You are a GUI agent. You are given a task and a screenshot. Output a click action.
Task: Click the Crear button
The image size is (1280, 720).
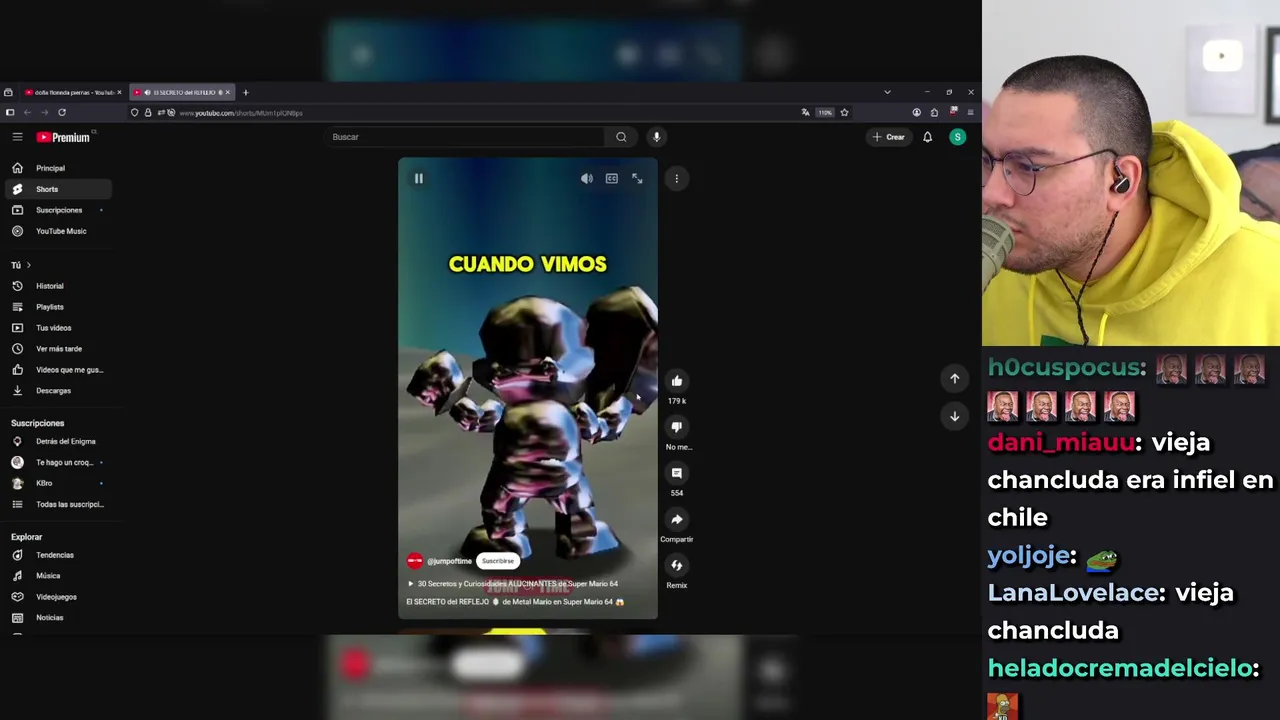888,137
